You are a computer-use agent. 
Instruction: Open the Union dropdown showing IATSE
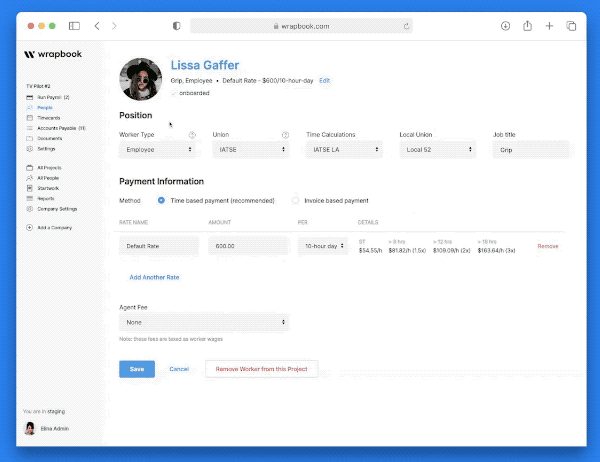click(x=251, y=150)
